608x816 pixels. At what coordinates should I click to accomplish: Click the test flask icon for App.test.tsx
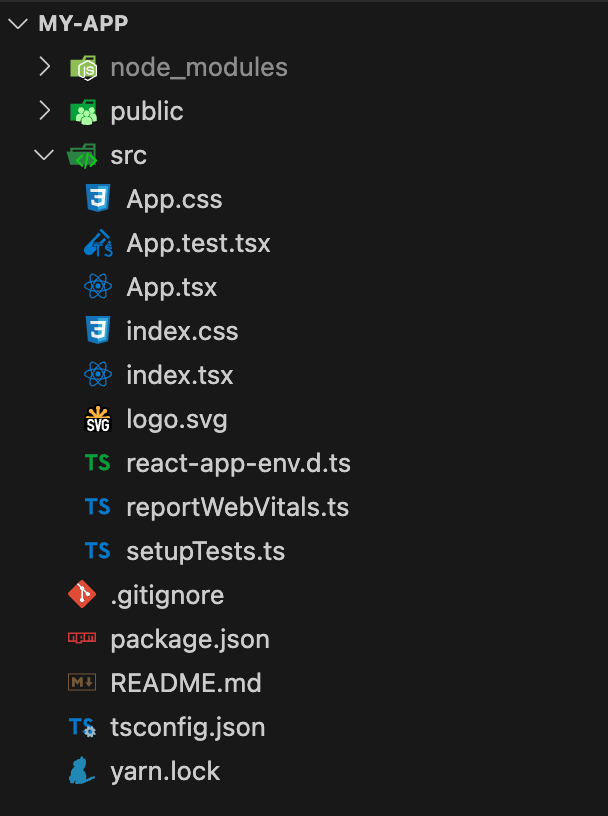click(x=97, y=243)
